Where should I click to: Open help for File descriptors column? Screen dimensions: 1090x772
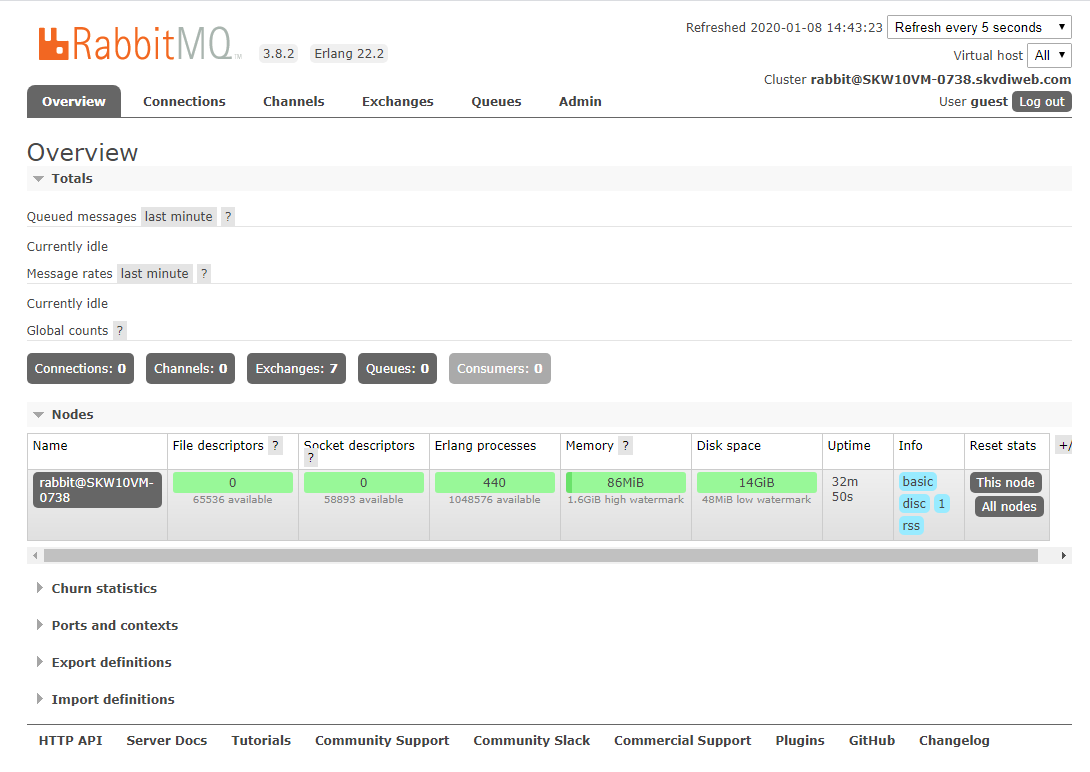pos(275,445)
